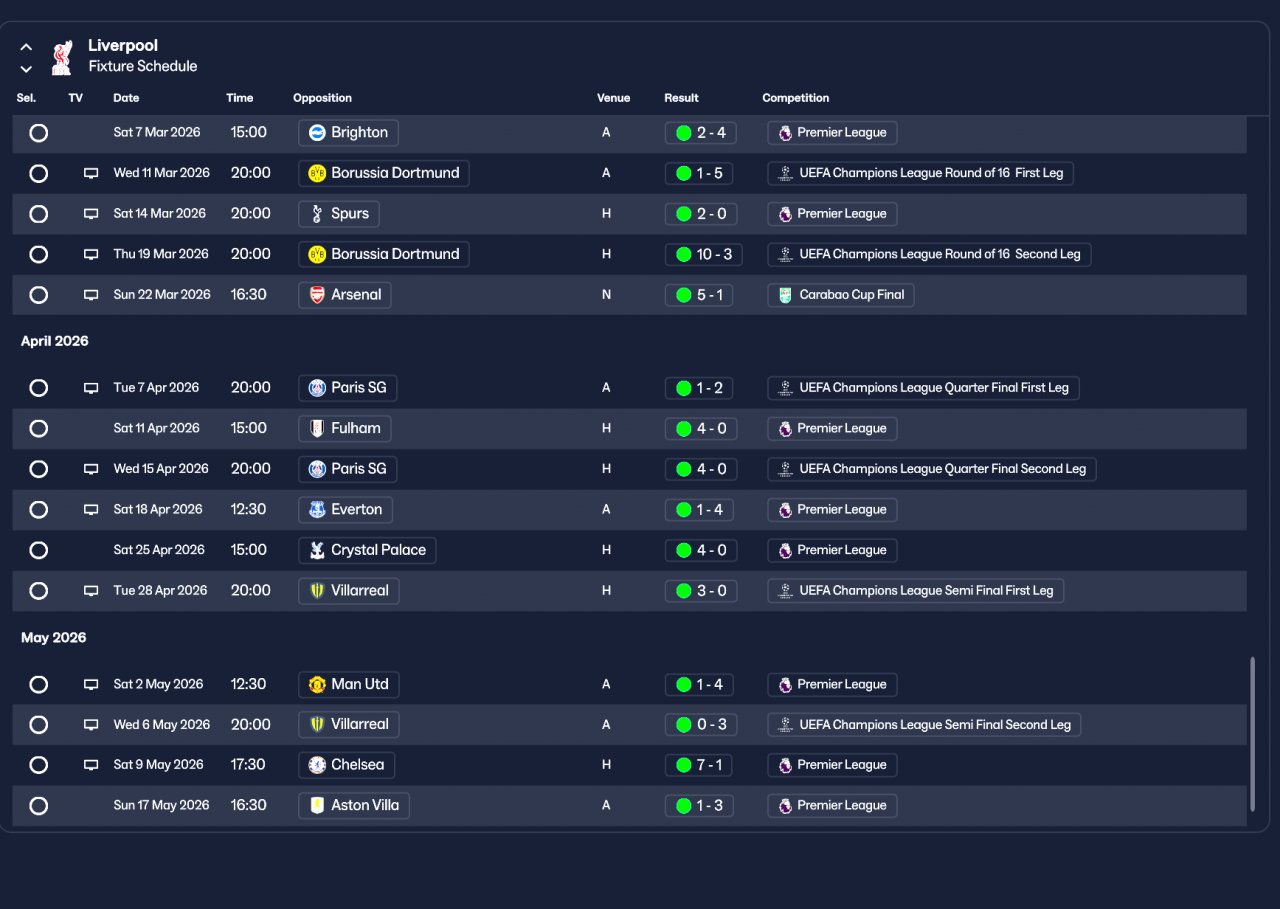The height and width of the screenshot is (909, 1280).
Task: Click the Spurs club badge
Action: click(317, 214)
